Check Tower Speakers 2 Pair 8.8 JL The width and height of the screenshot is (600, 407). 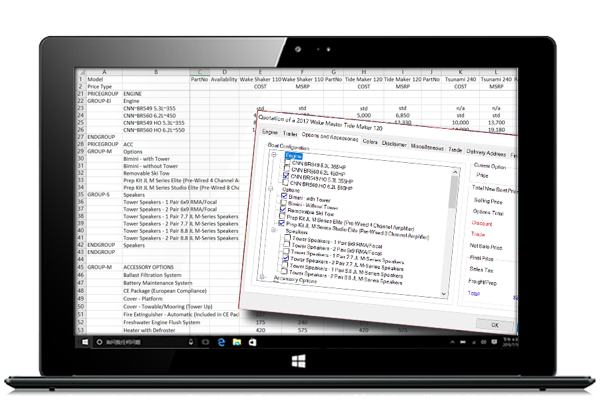(284, 271)
